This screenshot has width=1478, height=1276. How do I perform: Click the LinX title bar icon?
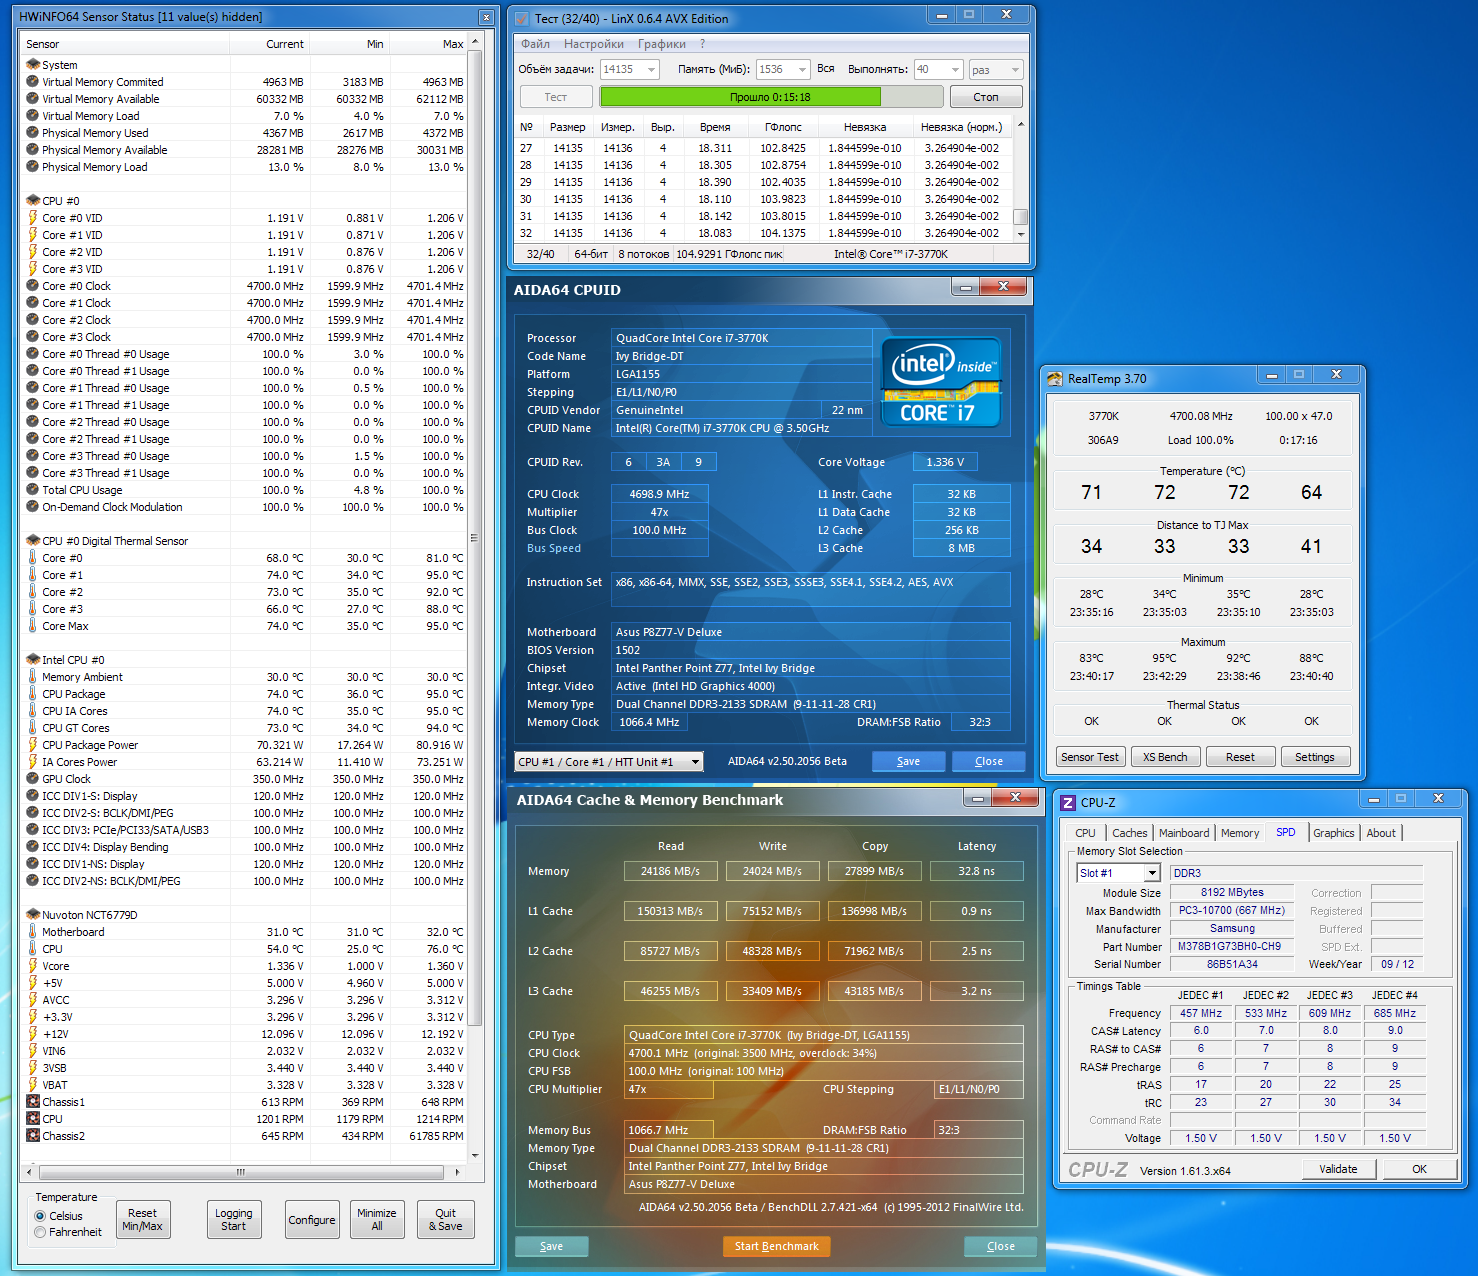[x=521, y=18]
